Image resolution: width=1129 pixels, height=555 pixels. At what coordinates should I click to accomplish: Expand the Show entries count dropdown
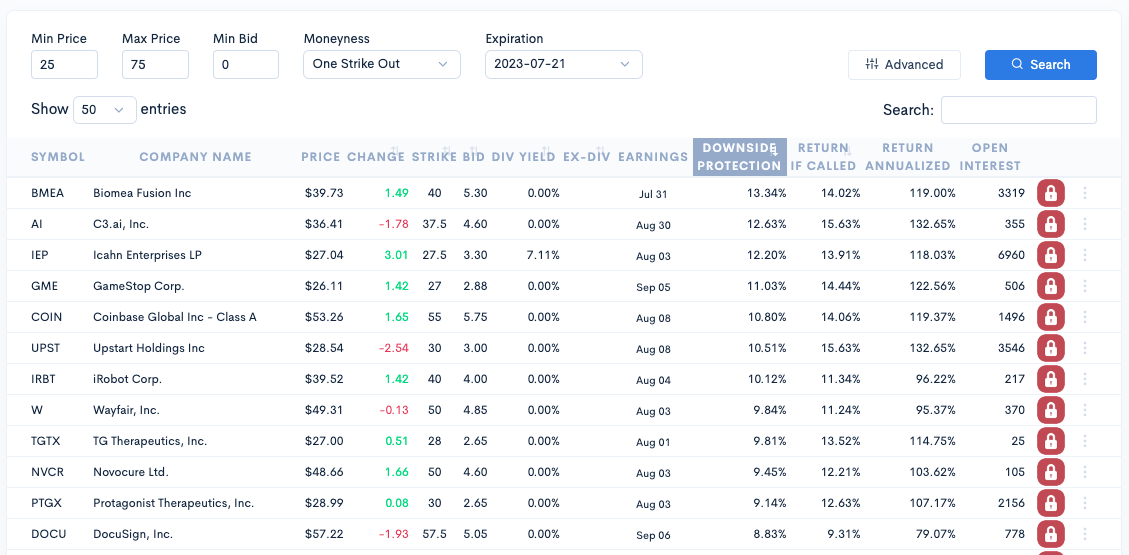(x=105, y=109)
